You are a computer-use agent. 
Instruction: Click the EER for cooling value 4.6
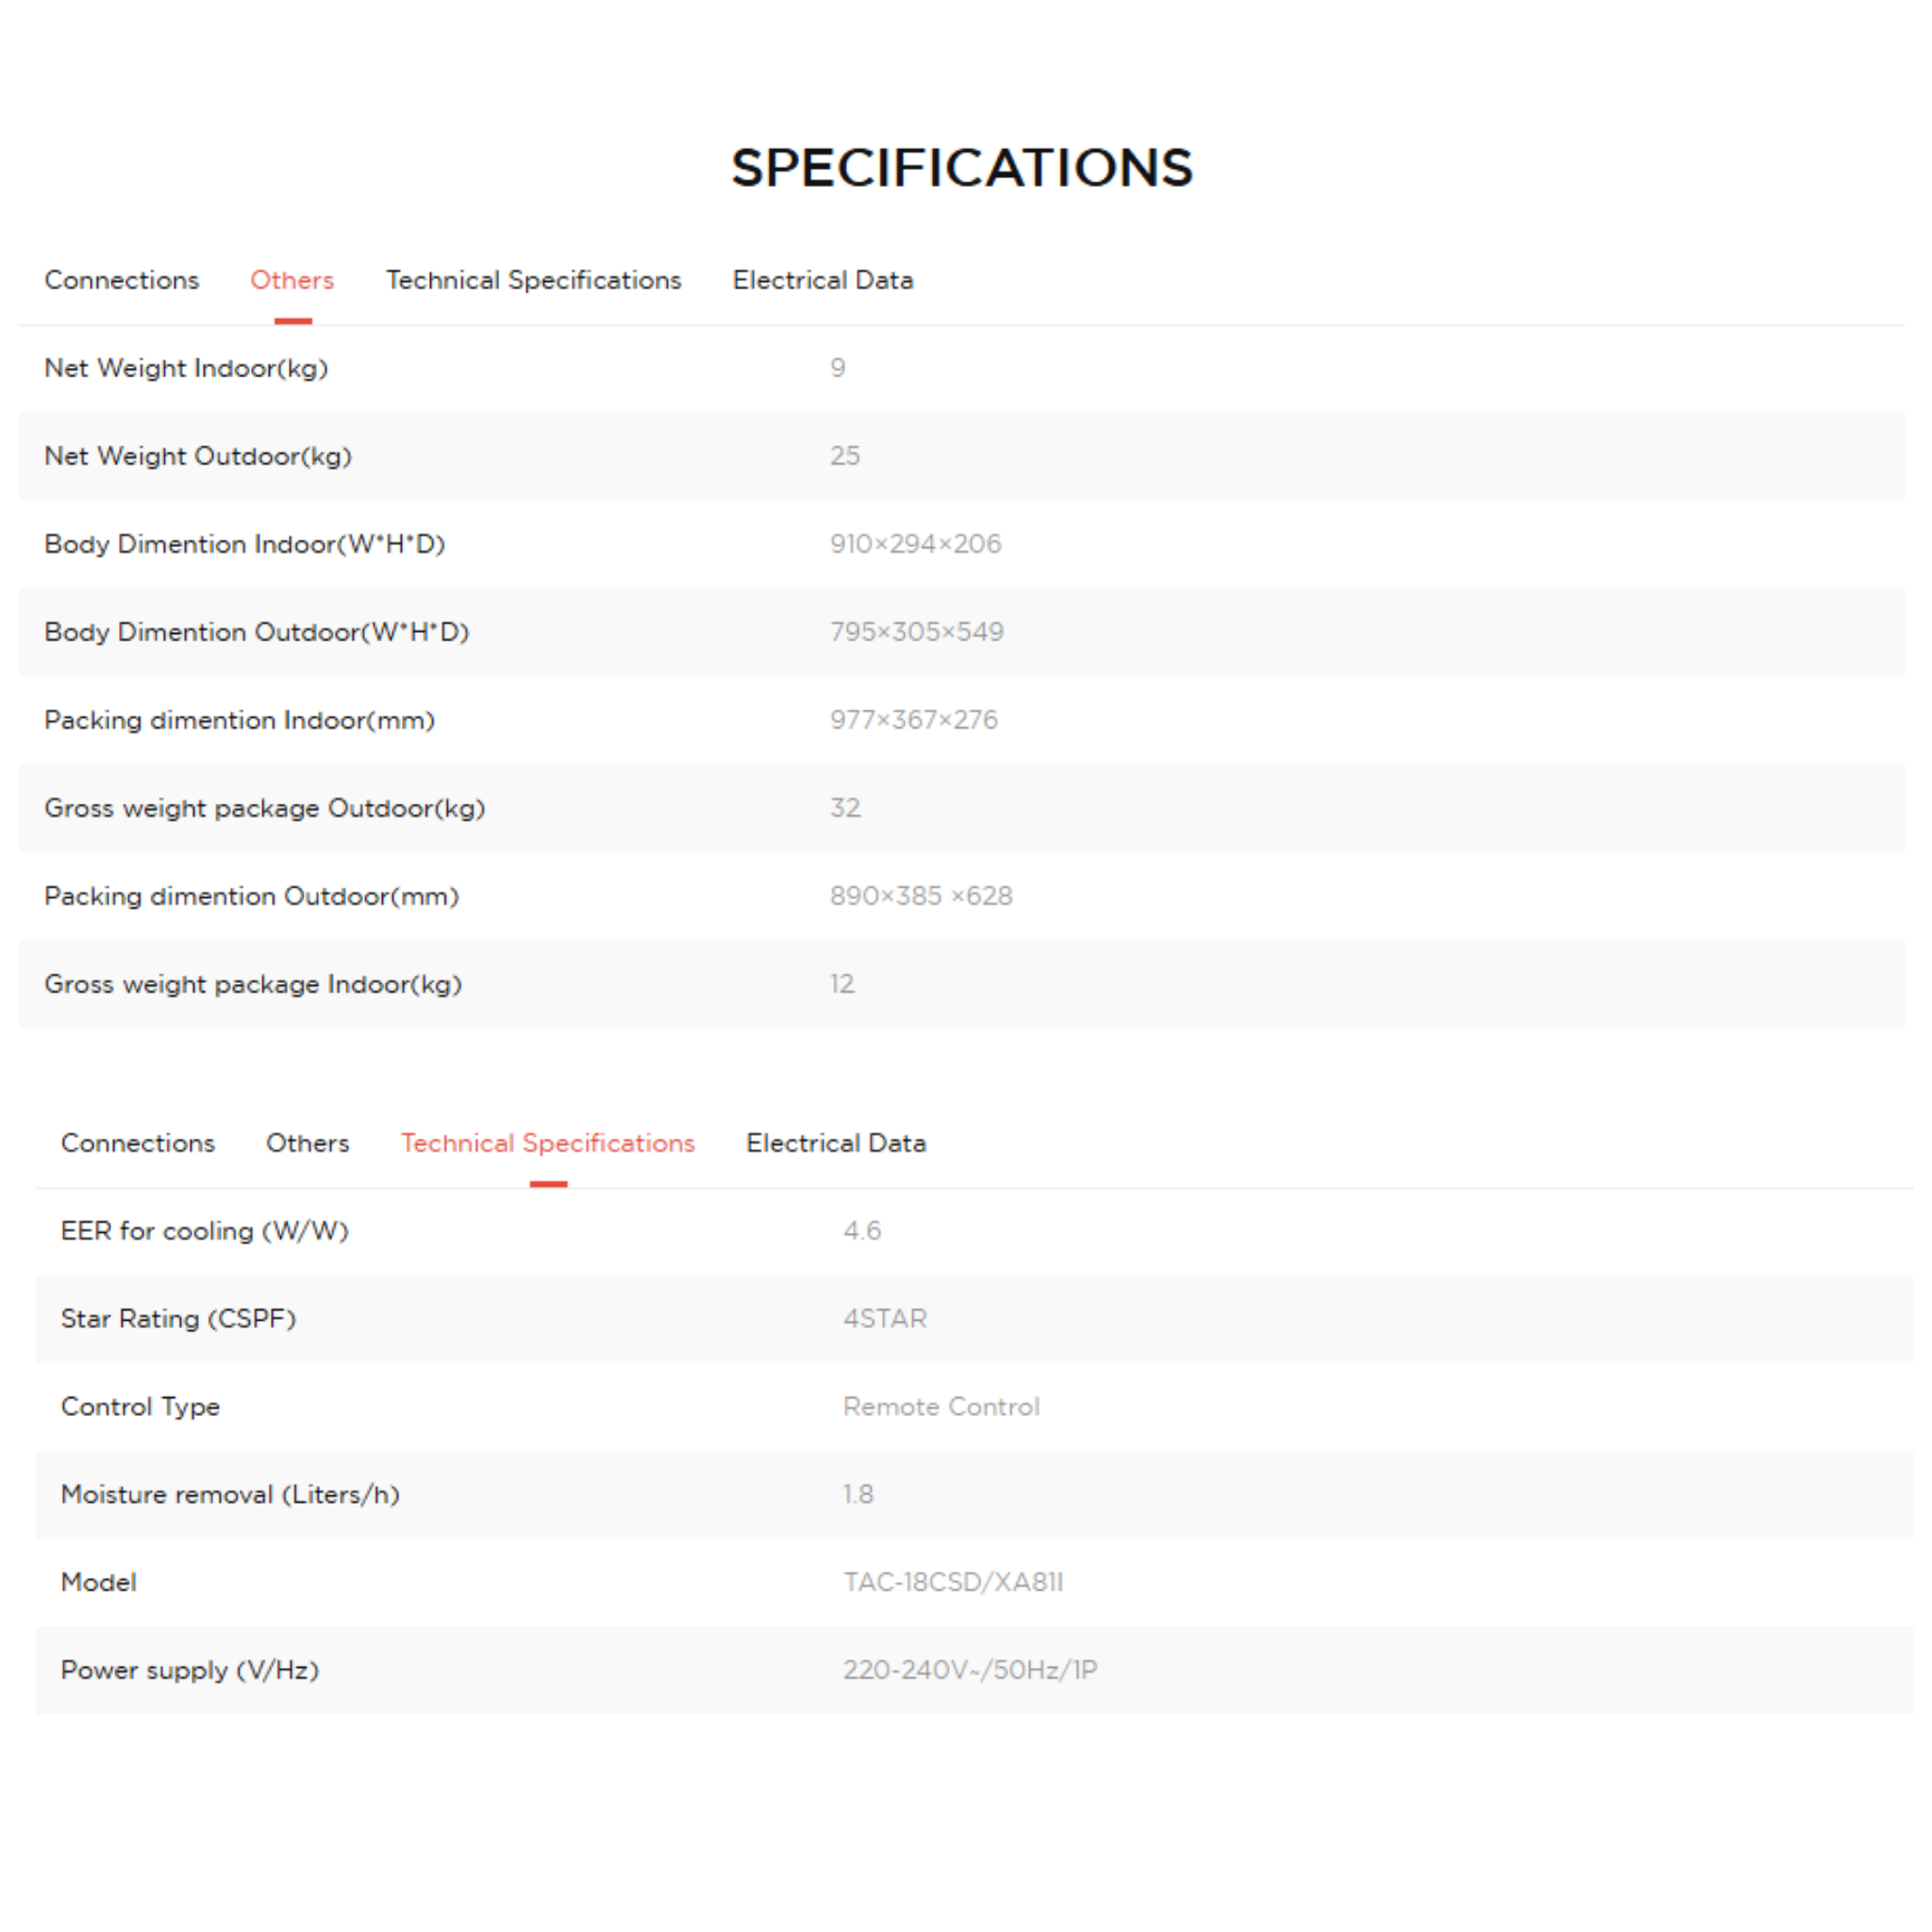(862, 1231)
